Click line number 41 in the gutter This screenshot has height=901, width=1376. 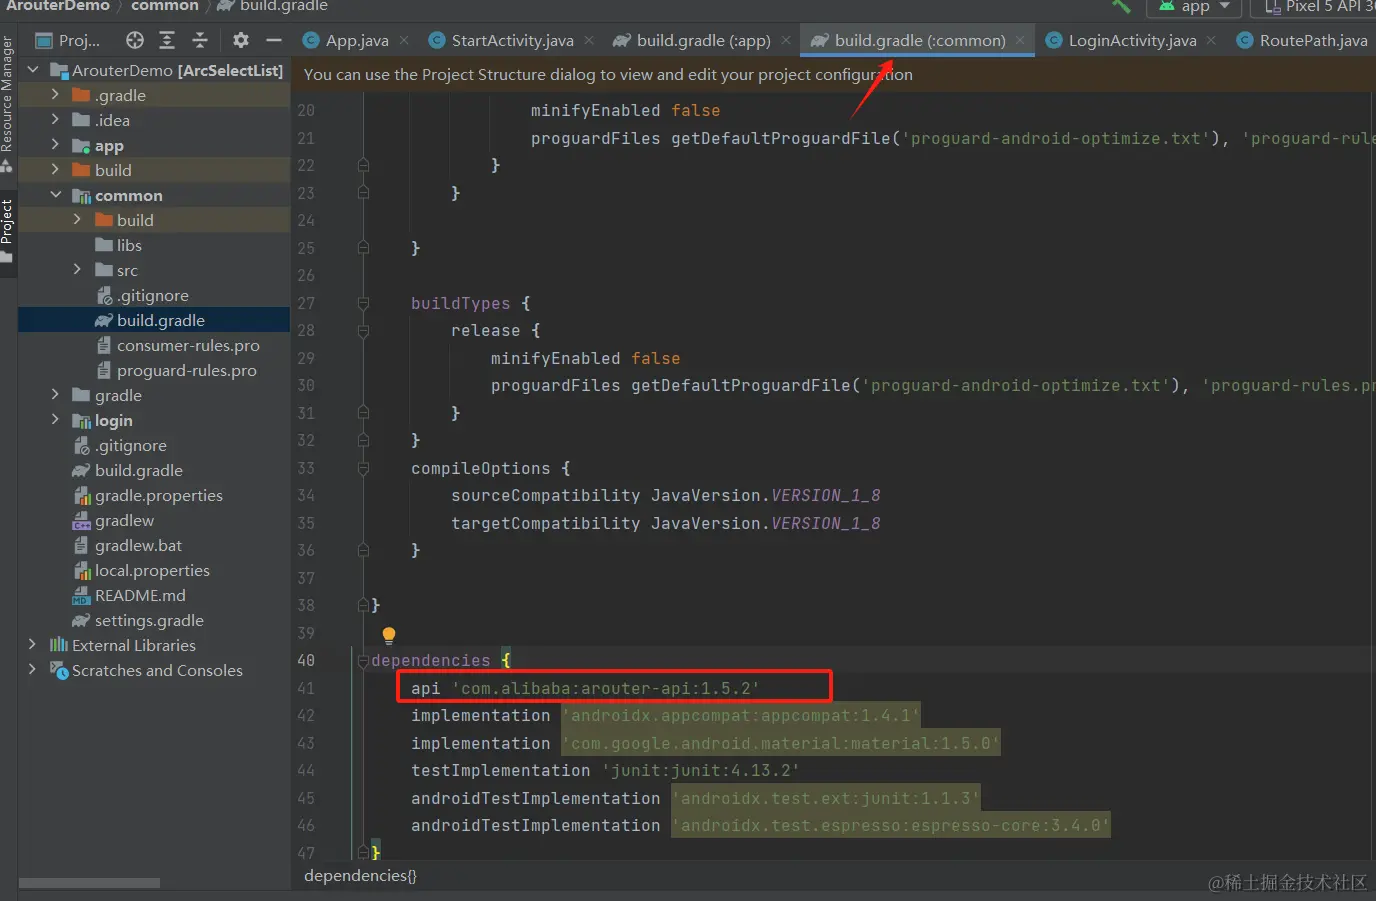(x=305, y=688)
